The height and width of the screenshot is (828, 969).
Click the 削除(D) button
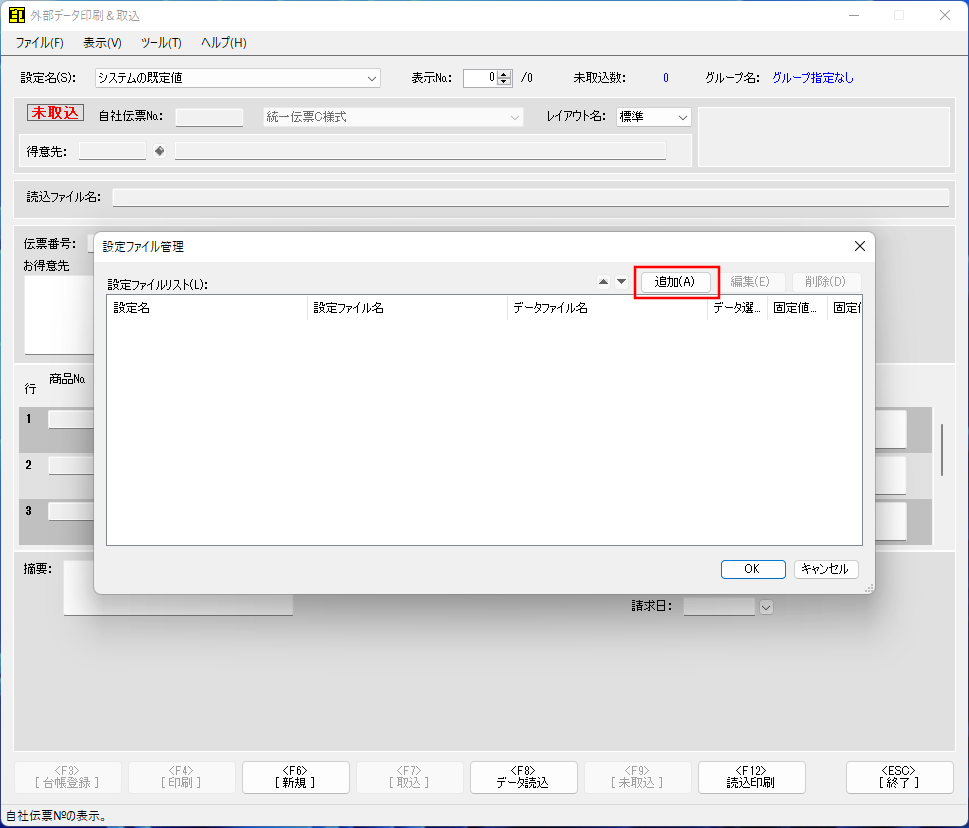[x=824, y=282]
